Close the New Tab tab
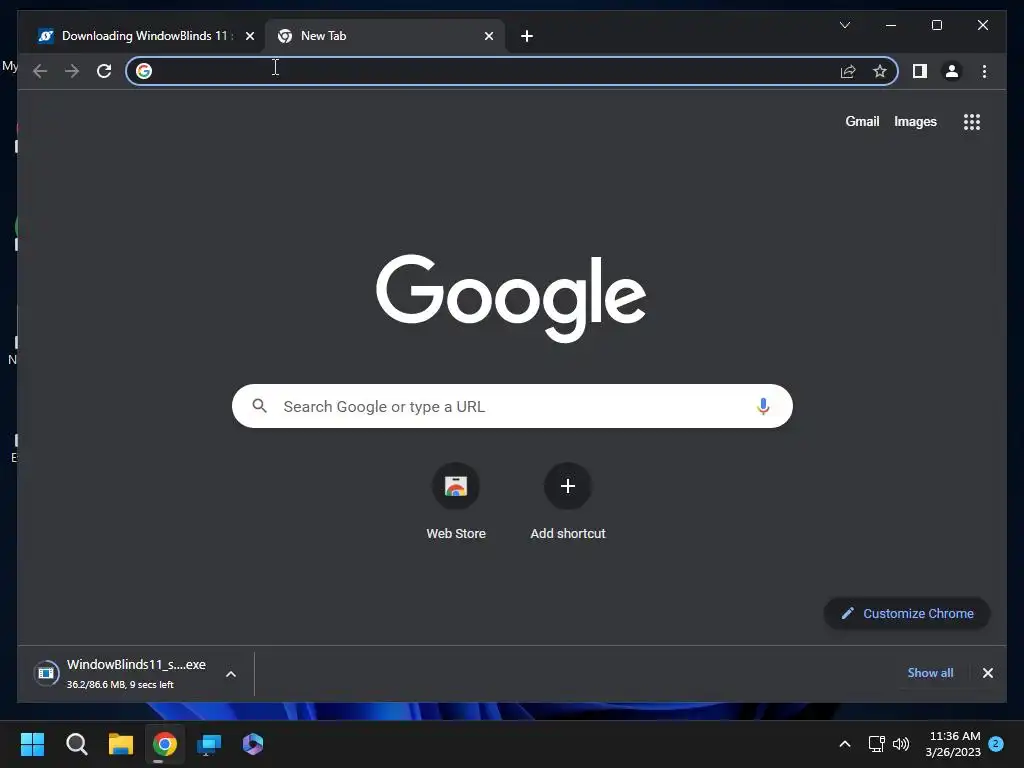Image resolution: width=1024 pixels, height=768 pixels. (488, 36)
